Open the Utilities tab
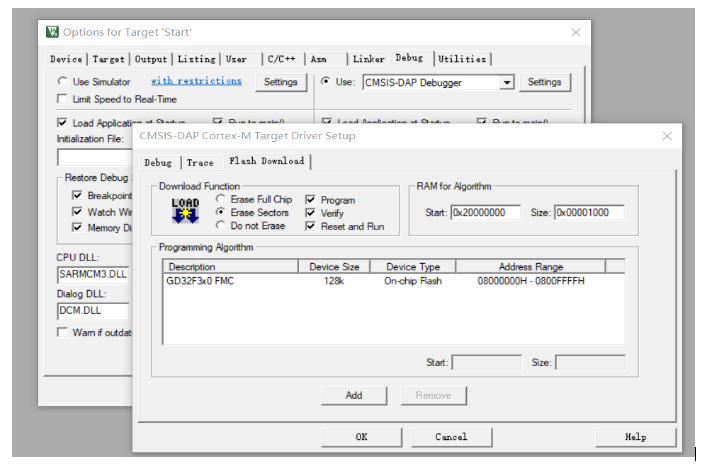709x464 pixels. tap(461, 59)
